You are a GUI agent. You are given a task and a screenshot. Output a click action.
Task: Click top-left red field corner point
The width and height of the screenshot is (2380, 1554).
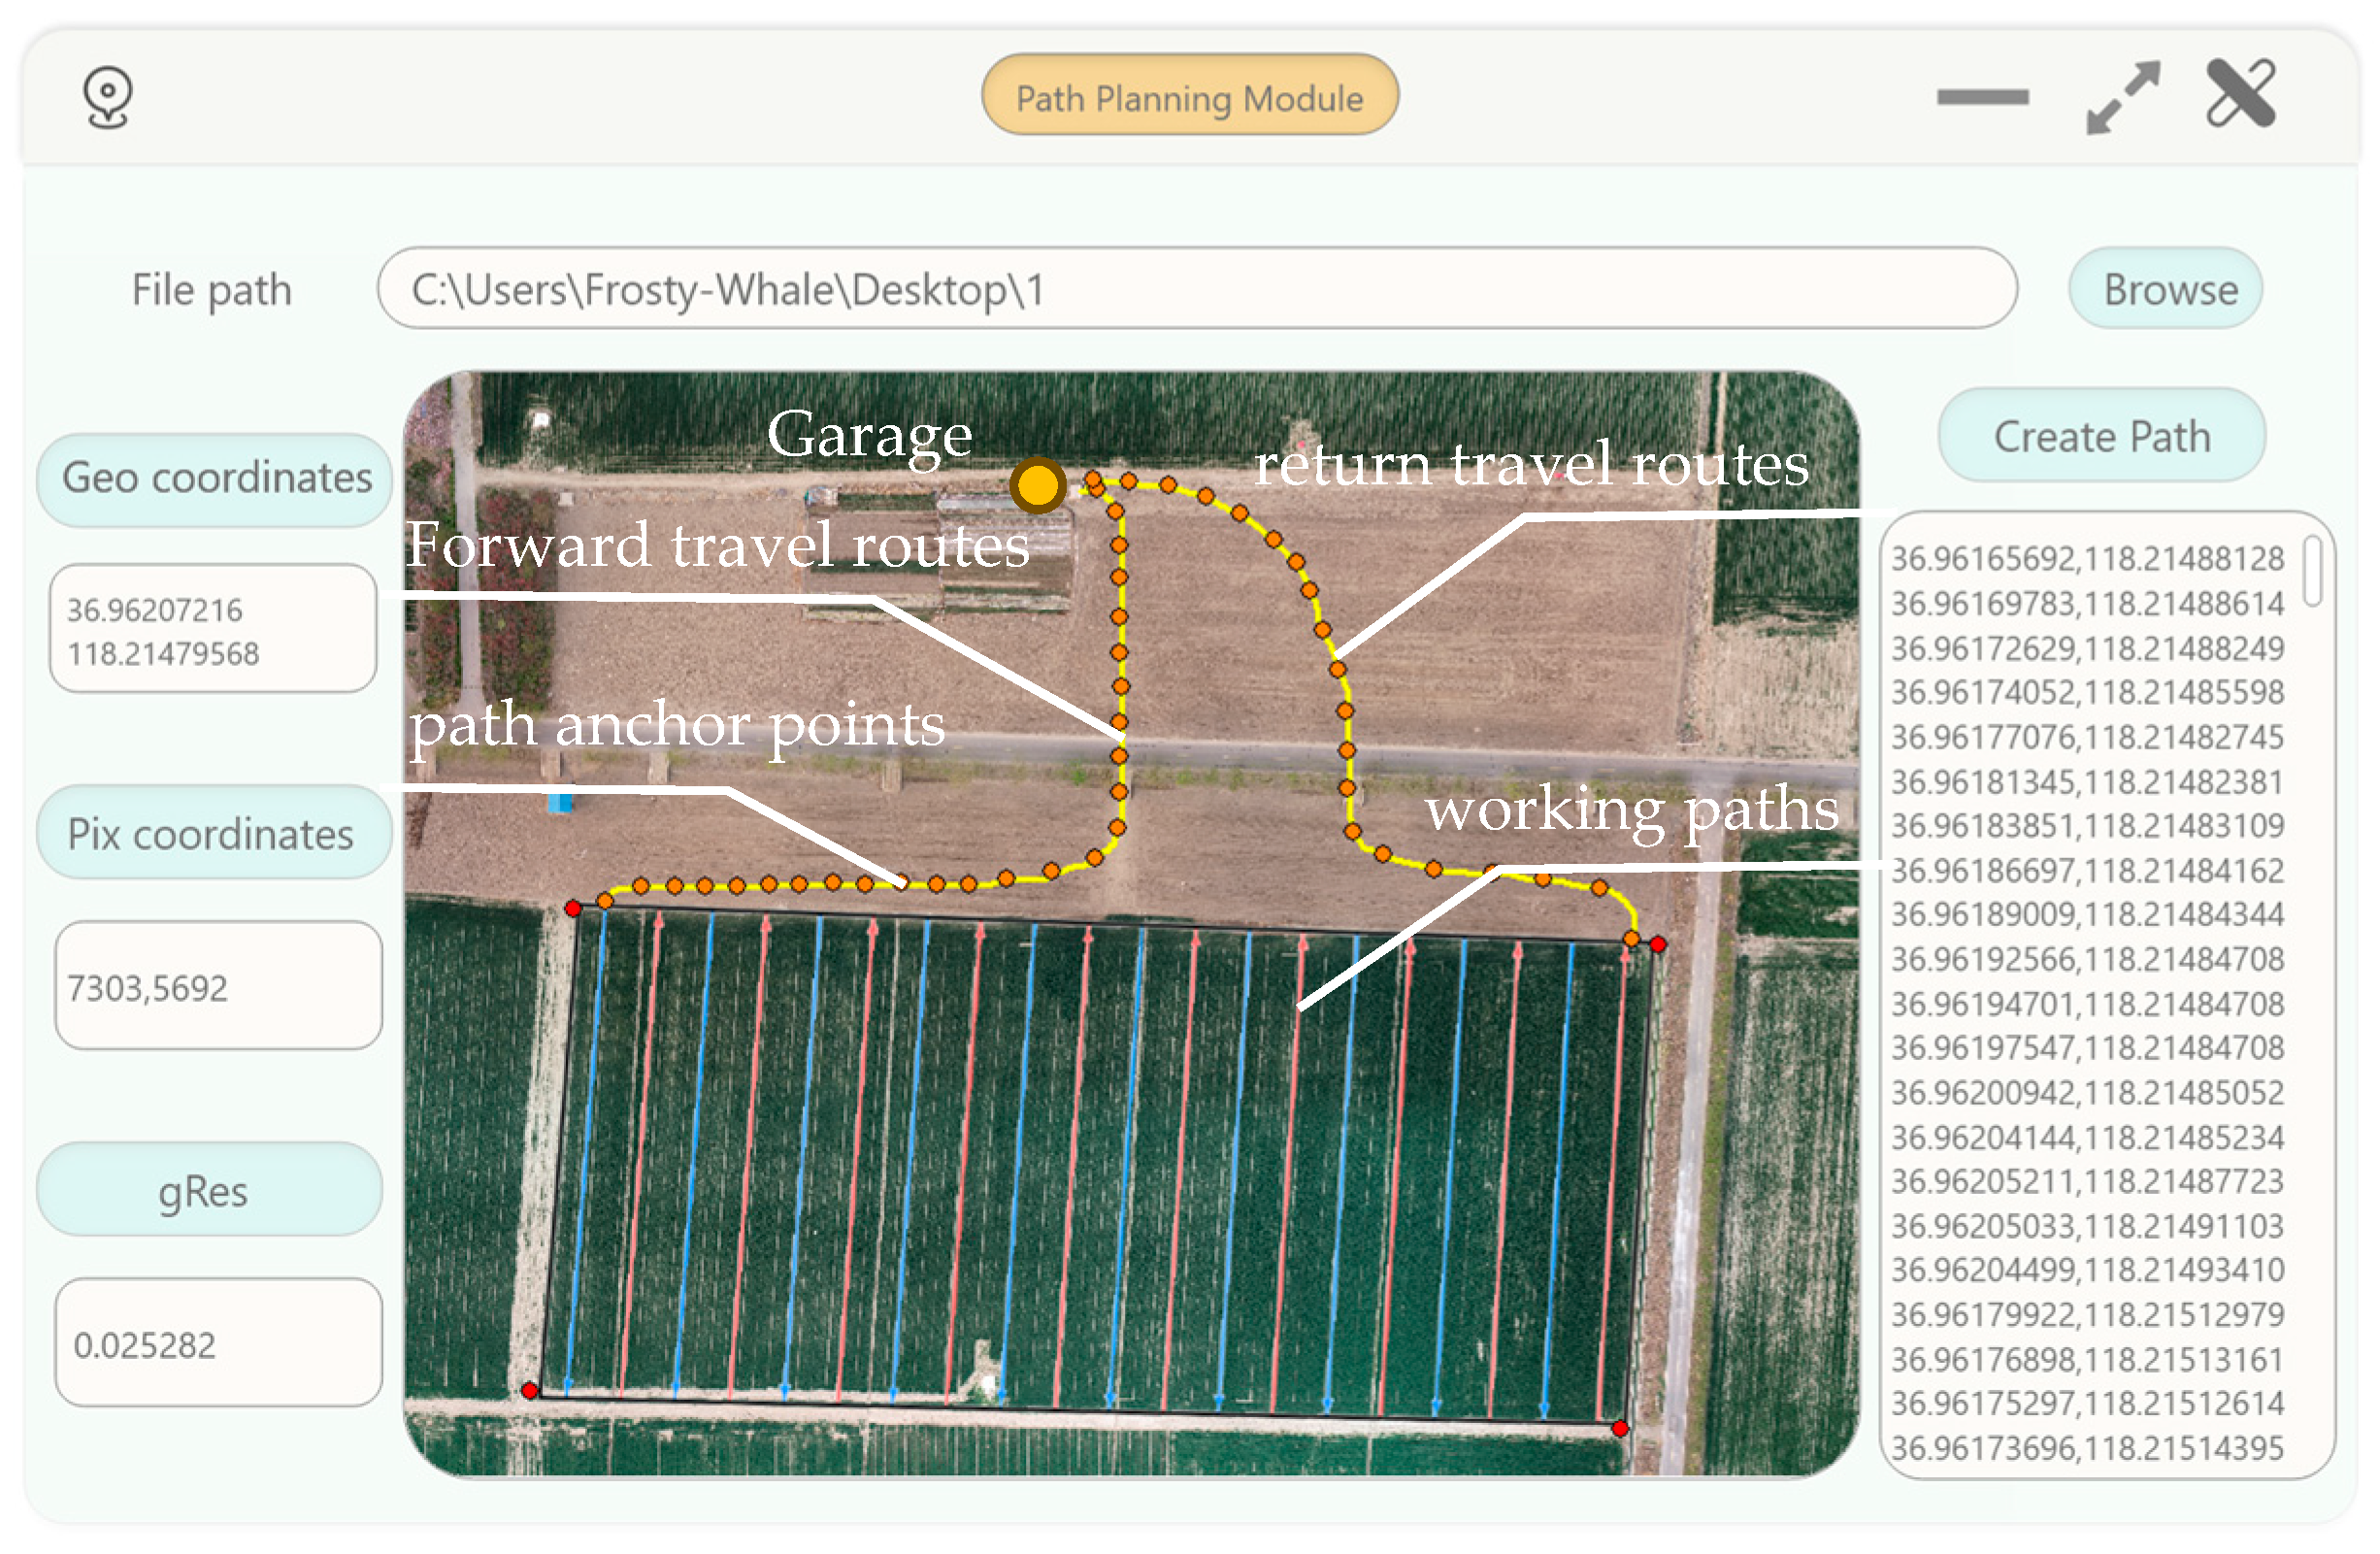(x=573, y=908)
